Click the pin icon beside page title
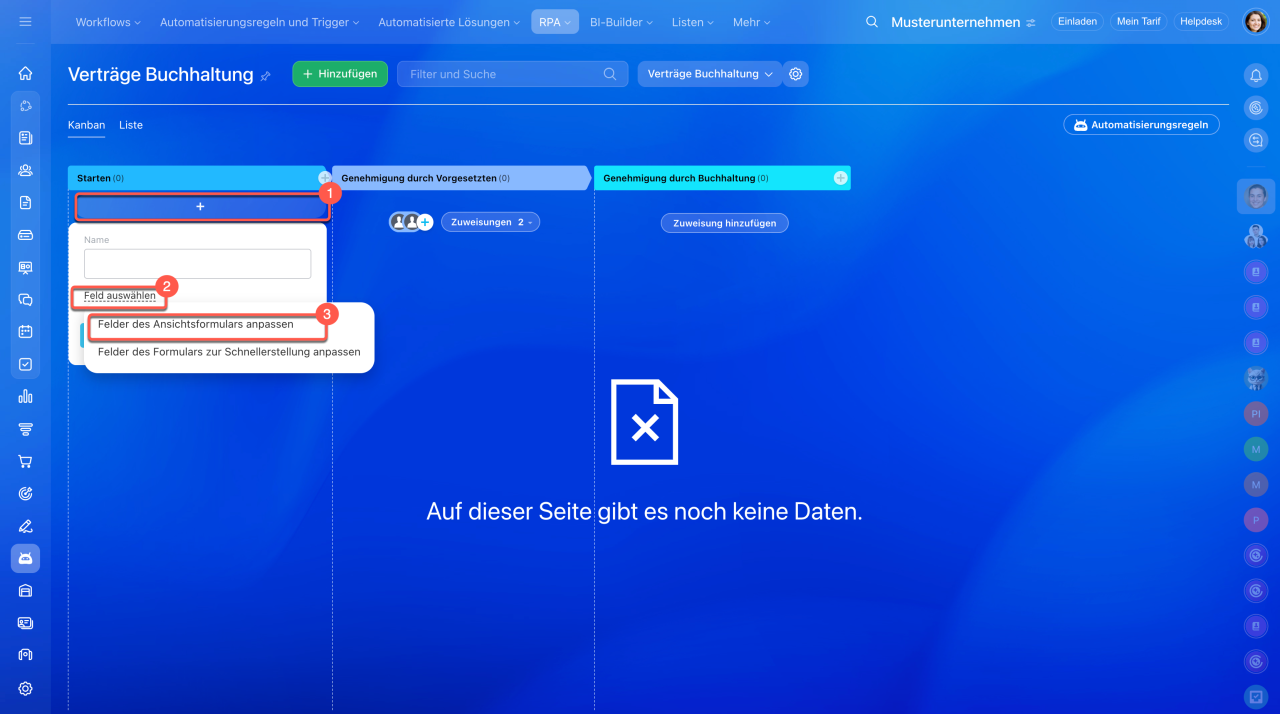Screen dimensions: 1280x714 click(x=265, y=76)
